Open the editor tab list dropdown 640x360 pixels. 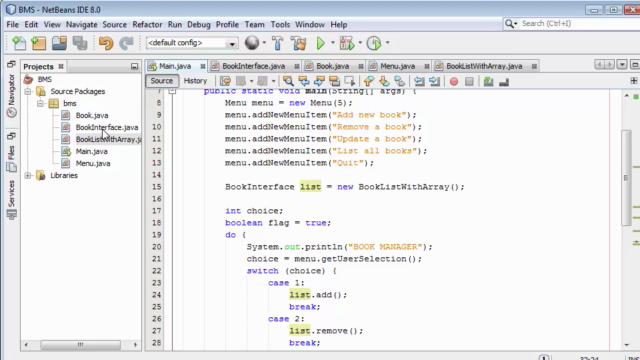622,65
